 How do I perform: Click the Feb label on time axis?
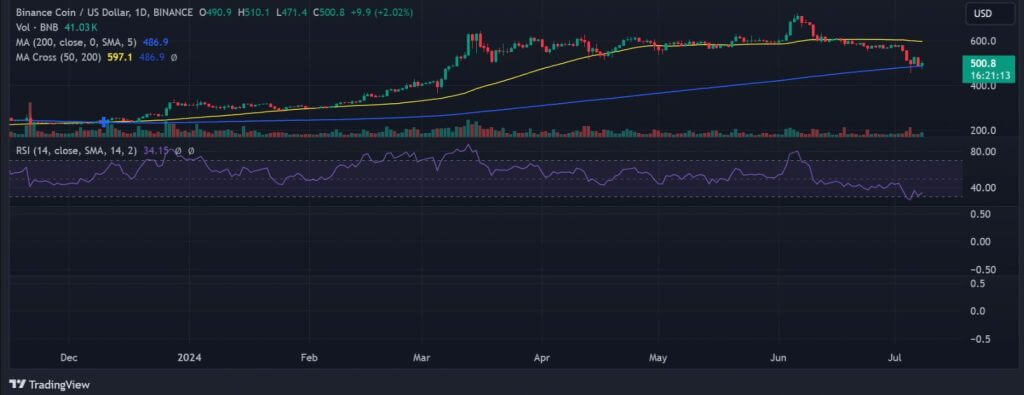pyautogui.click(x=310, y=358)
